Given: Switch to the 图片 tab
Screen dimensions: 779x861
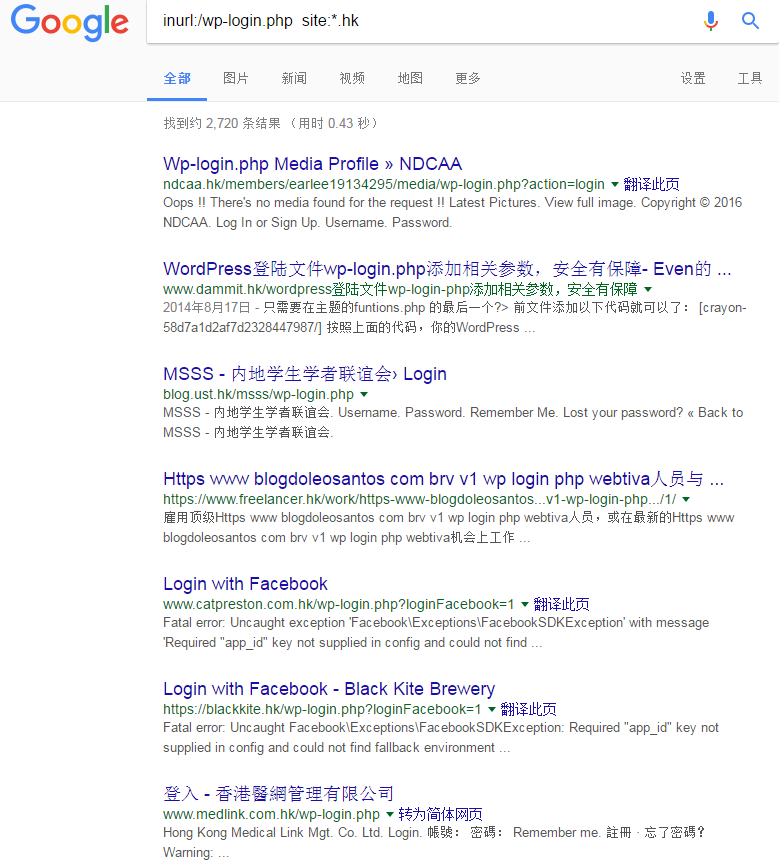Looking at the screenshot, I should click(x=236, y=79).
